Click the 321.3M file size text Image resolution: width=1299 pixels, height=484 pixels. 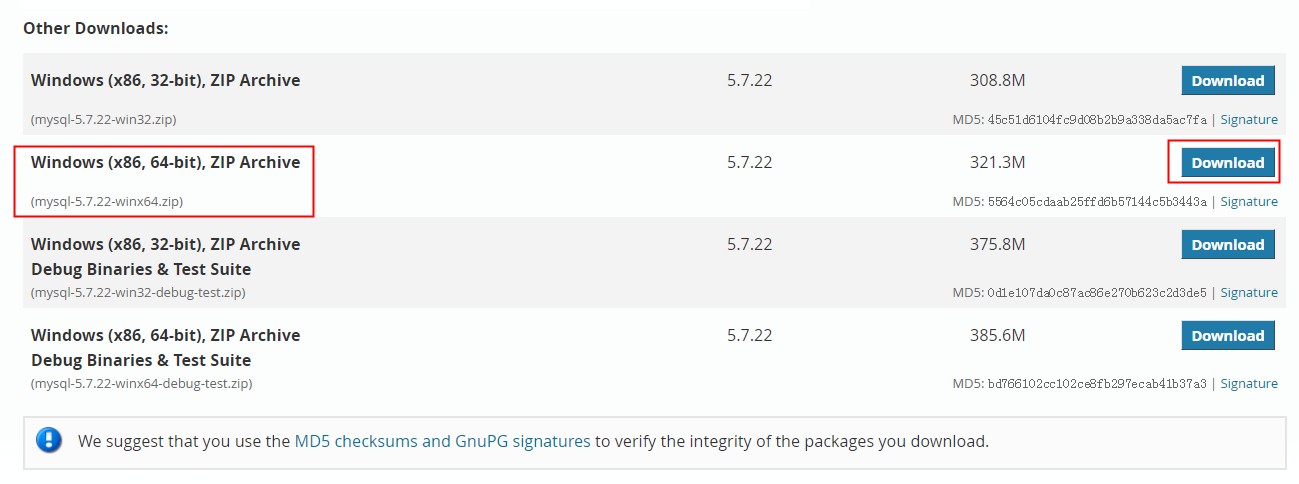click(997, 162)
